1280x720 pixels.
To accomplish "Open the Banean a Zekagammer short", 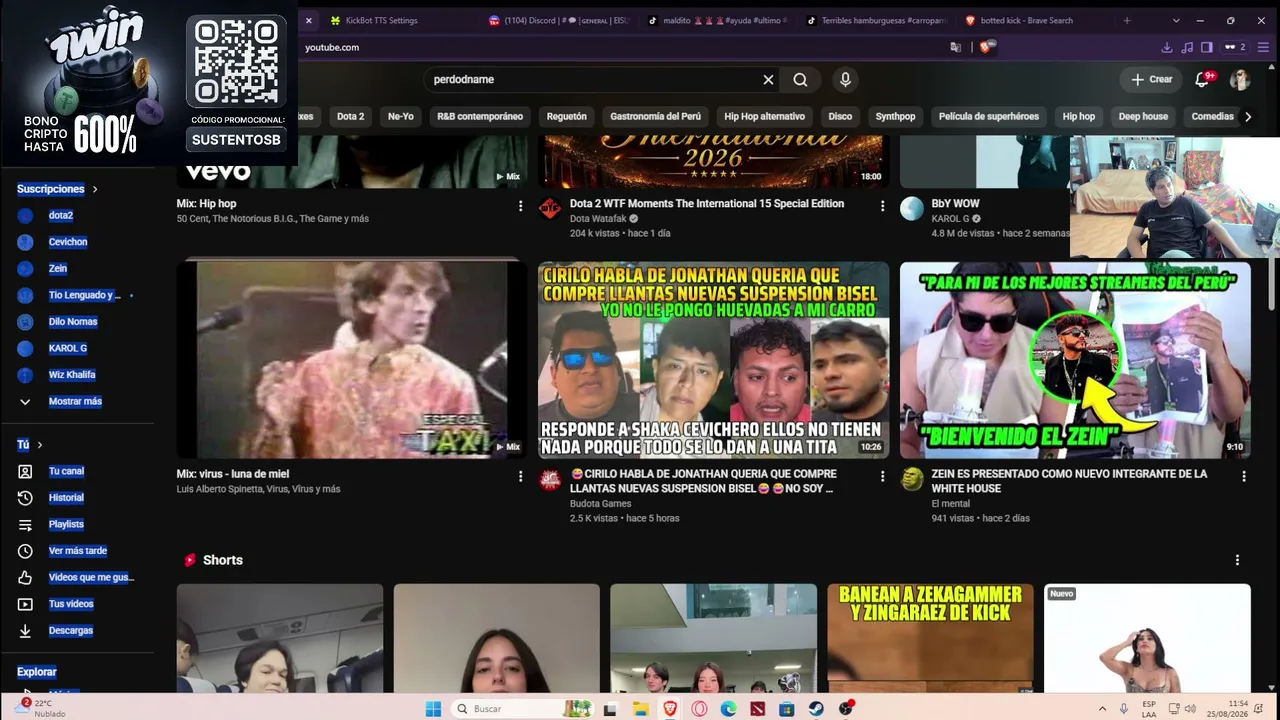I will 930,638.
